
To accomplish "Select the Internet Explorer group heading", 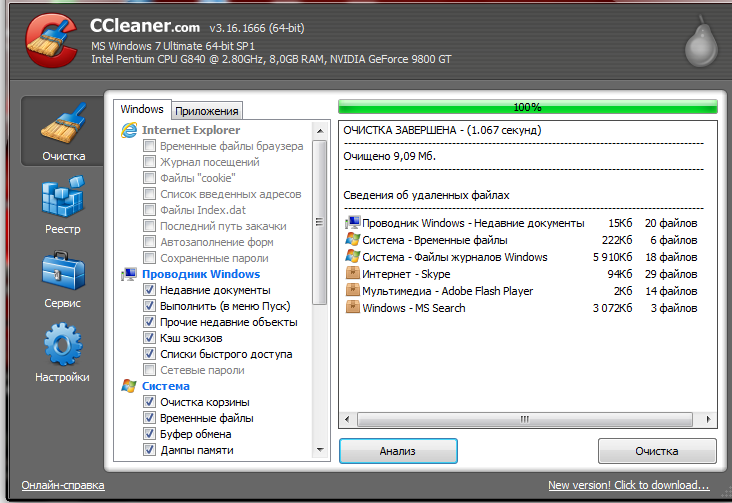I will pos(191,130).
